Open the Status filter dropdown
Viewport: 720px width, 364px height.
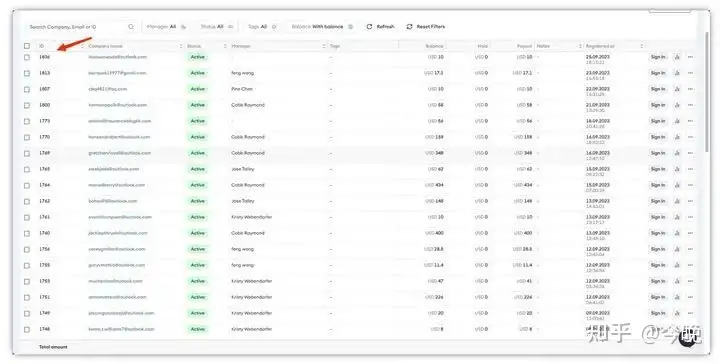click(217, 27)
